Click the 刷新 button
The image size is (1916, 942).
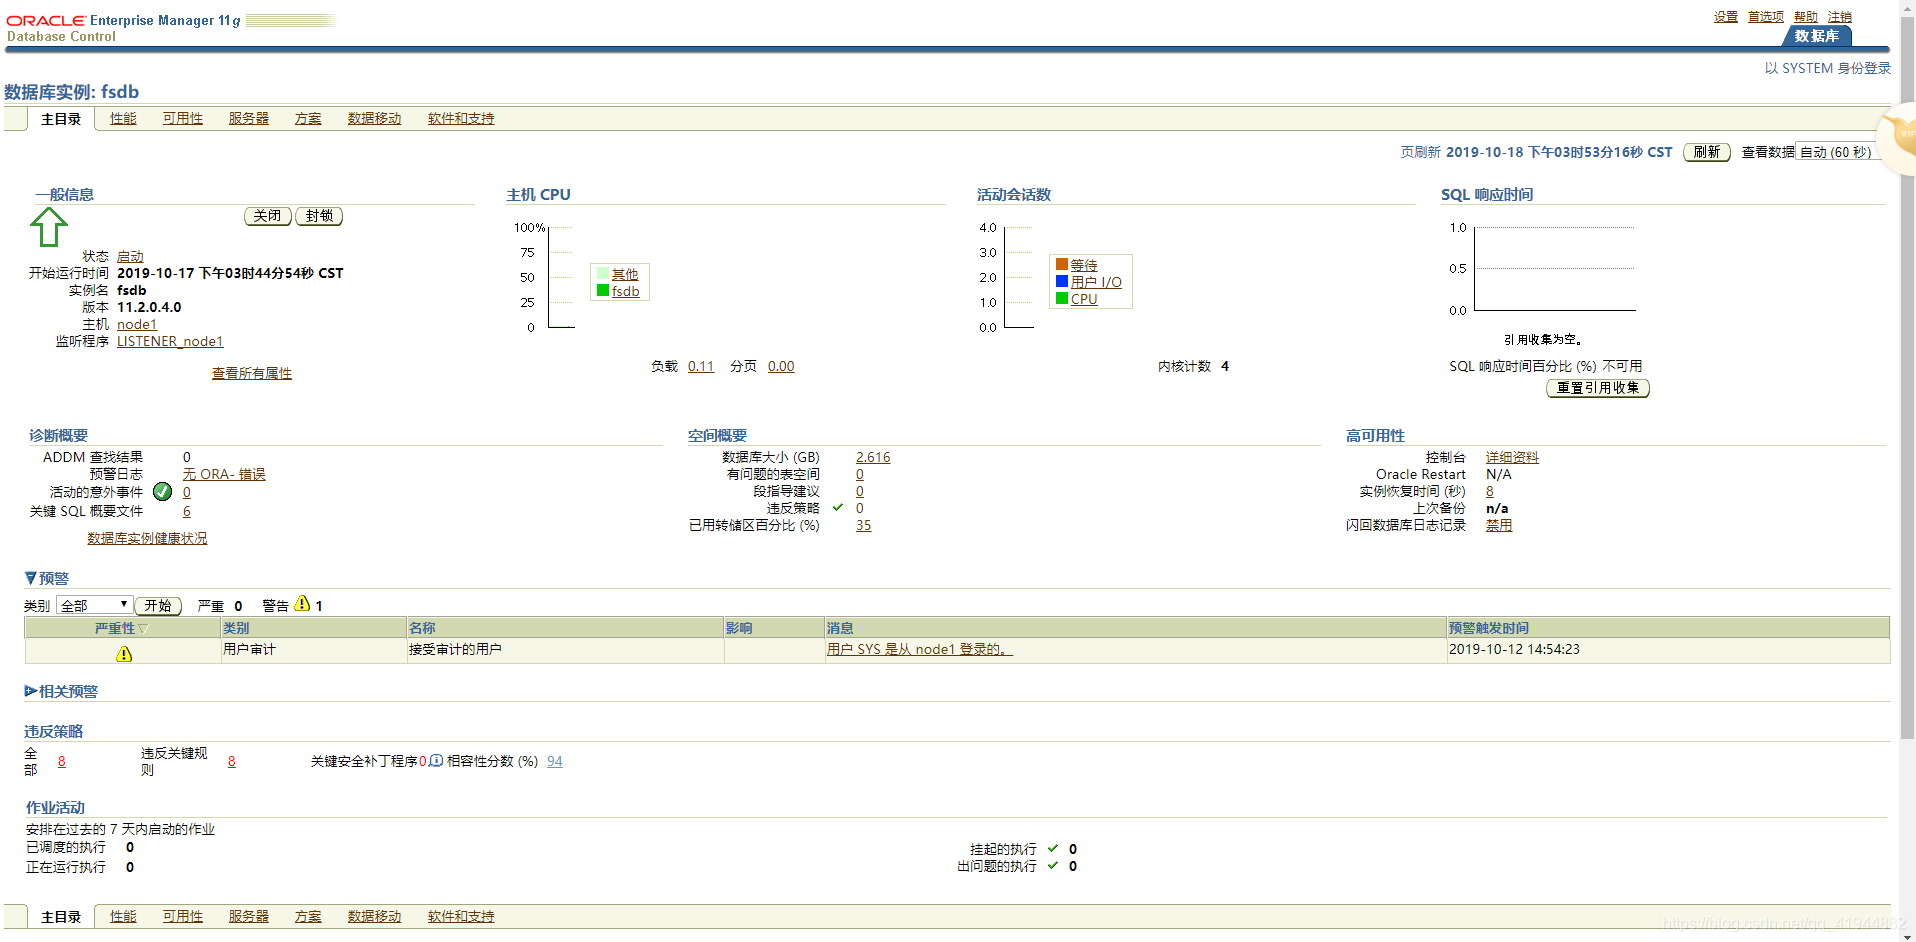(x=1707, y=152)
